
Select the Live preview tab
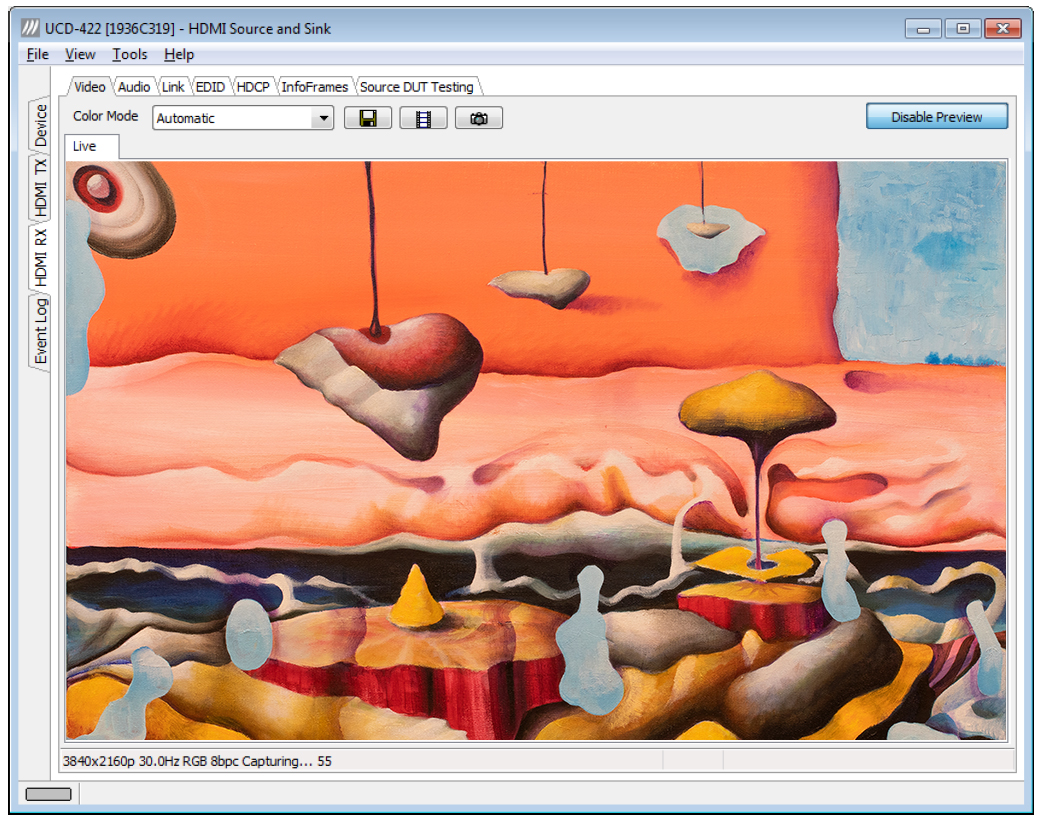click(x=92, y=146)
